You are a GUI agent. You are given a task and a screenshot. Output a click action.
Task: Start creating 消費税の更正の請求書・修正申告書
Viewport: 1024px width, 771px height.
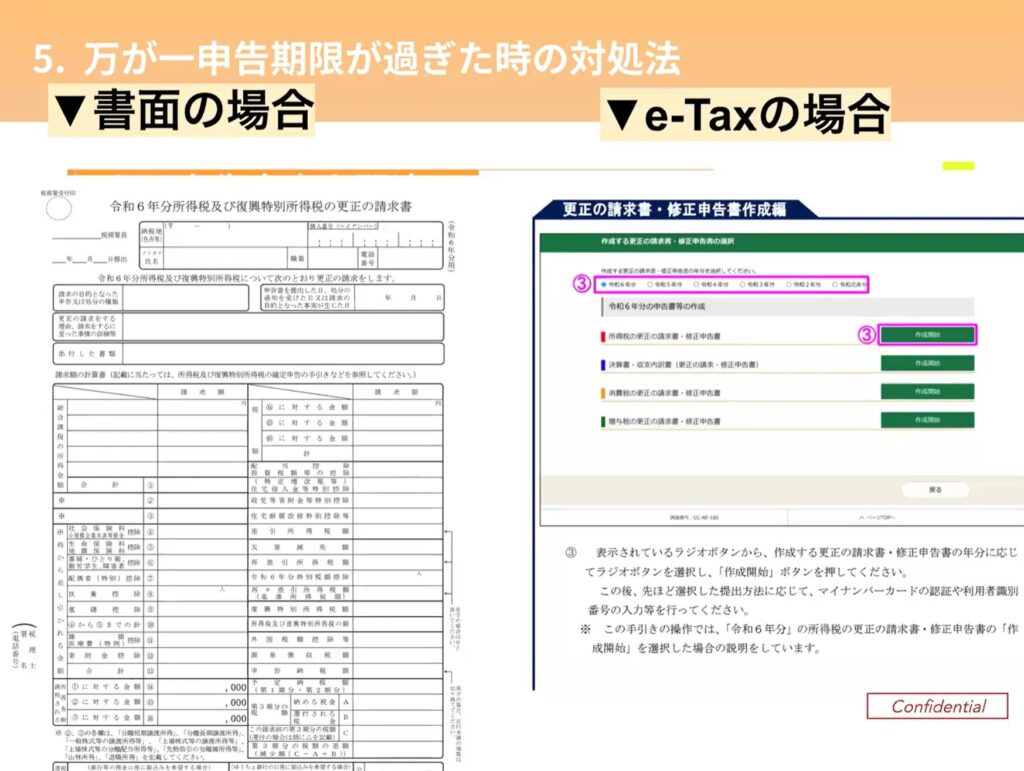point(927,392)
